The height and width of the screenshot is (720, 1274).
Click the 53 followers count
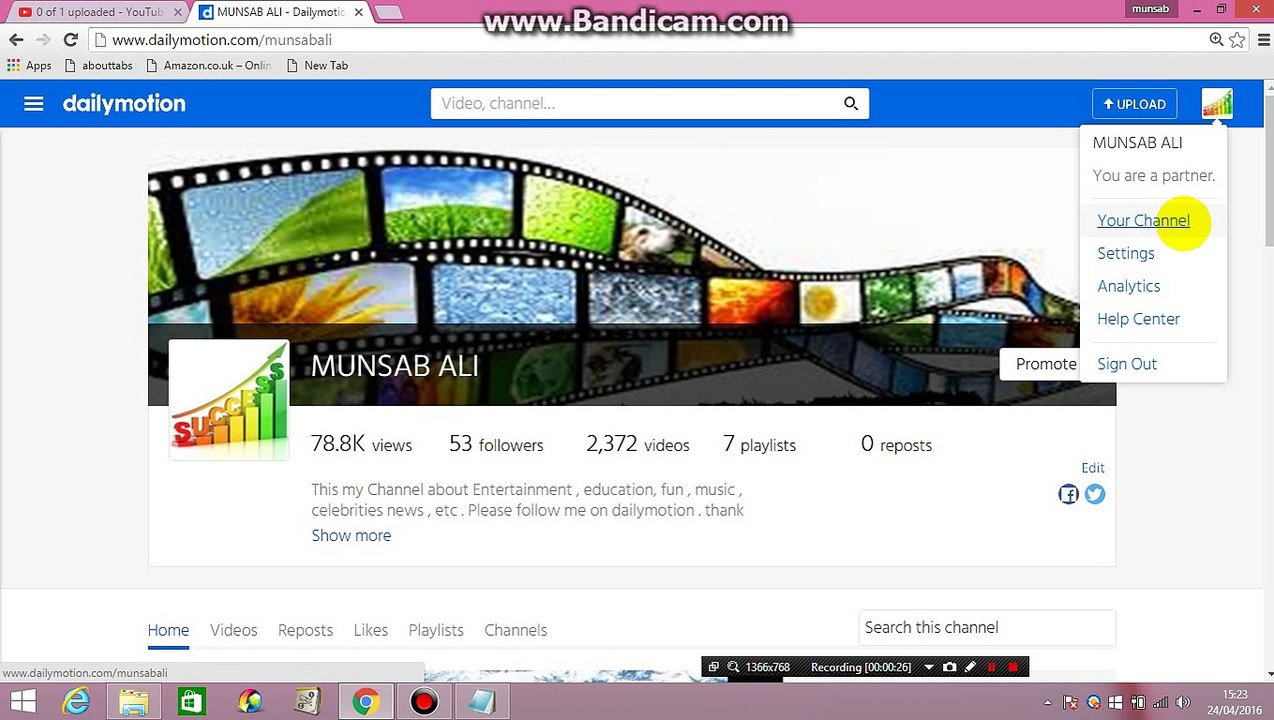496,444
